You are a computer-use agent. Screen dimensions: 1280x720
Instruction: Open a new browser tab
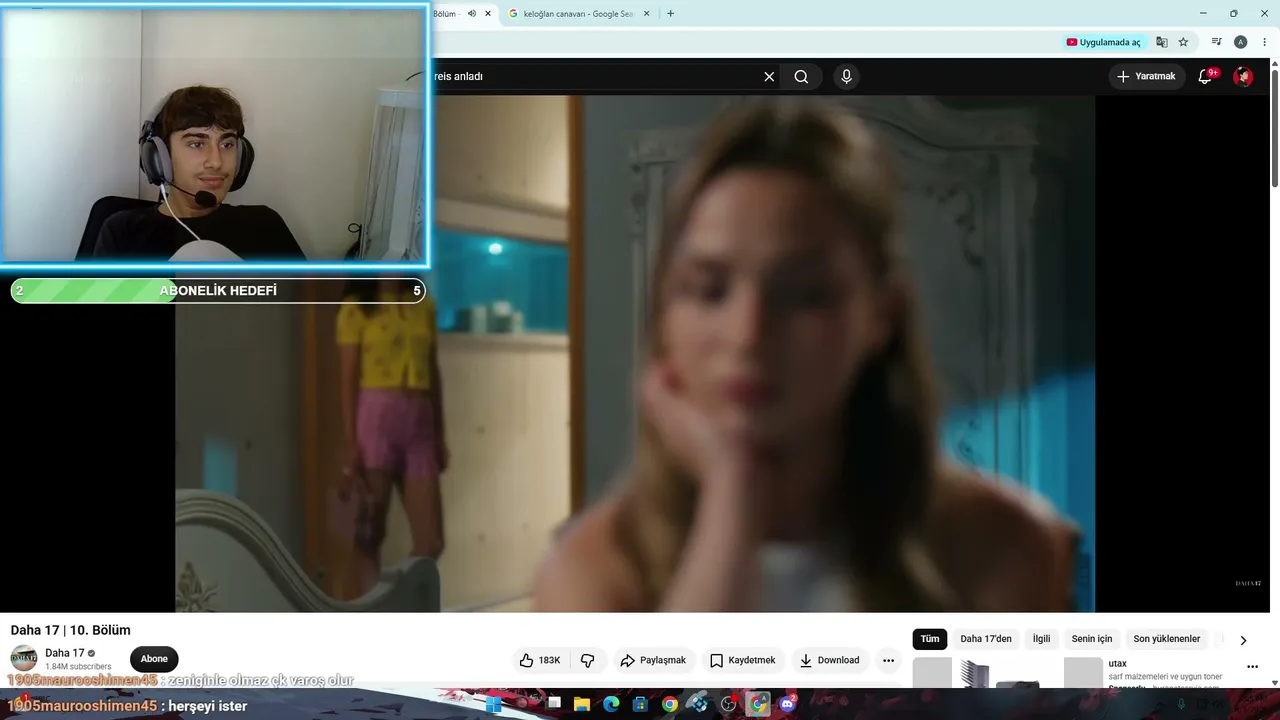coord(670,14)
